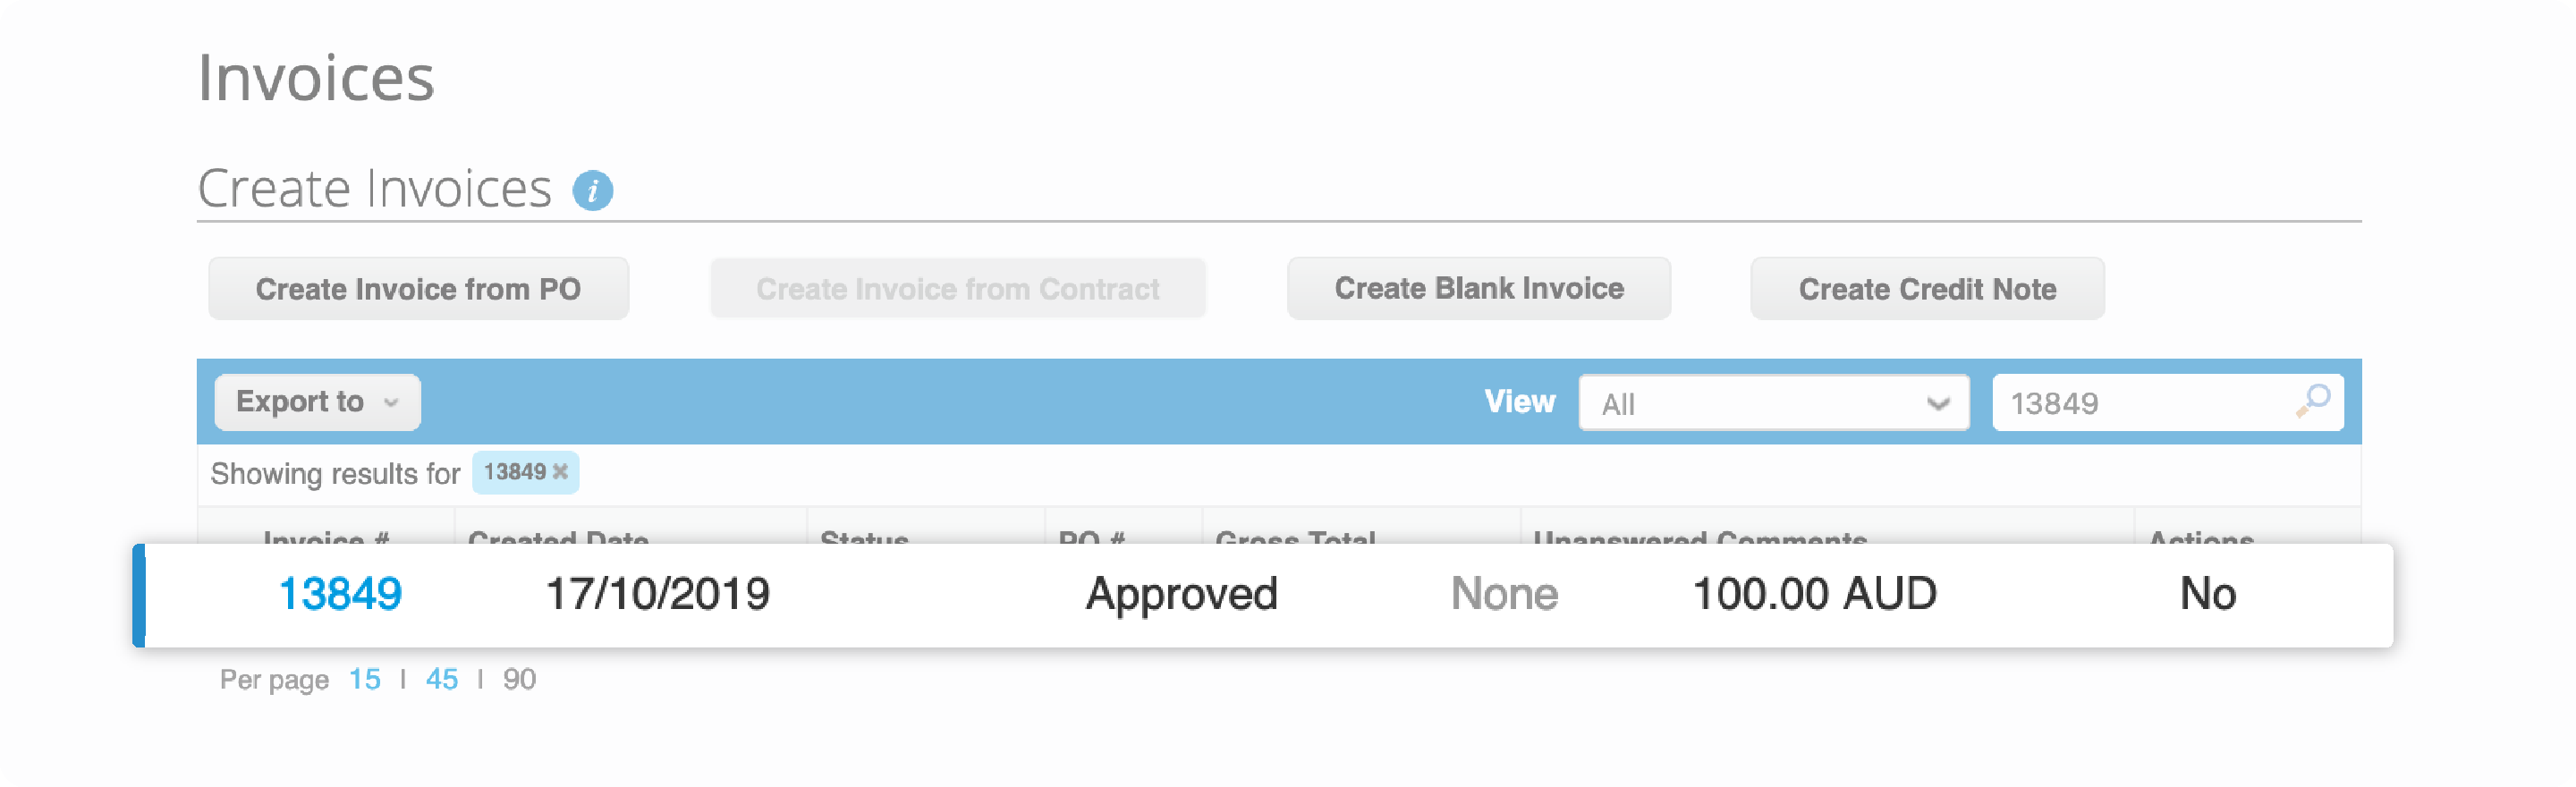
Task: Select the disabled Create Invoice from Contract option
Action: (957, 288)
